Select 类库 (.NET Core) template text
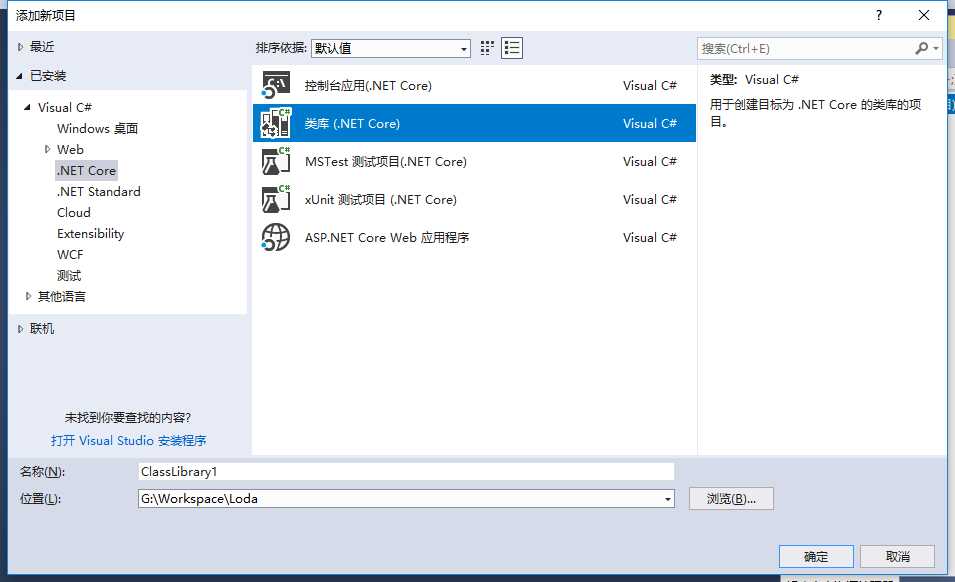955x582 pixels. [352, 124]
